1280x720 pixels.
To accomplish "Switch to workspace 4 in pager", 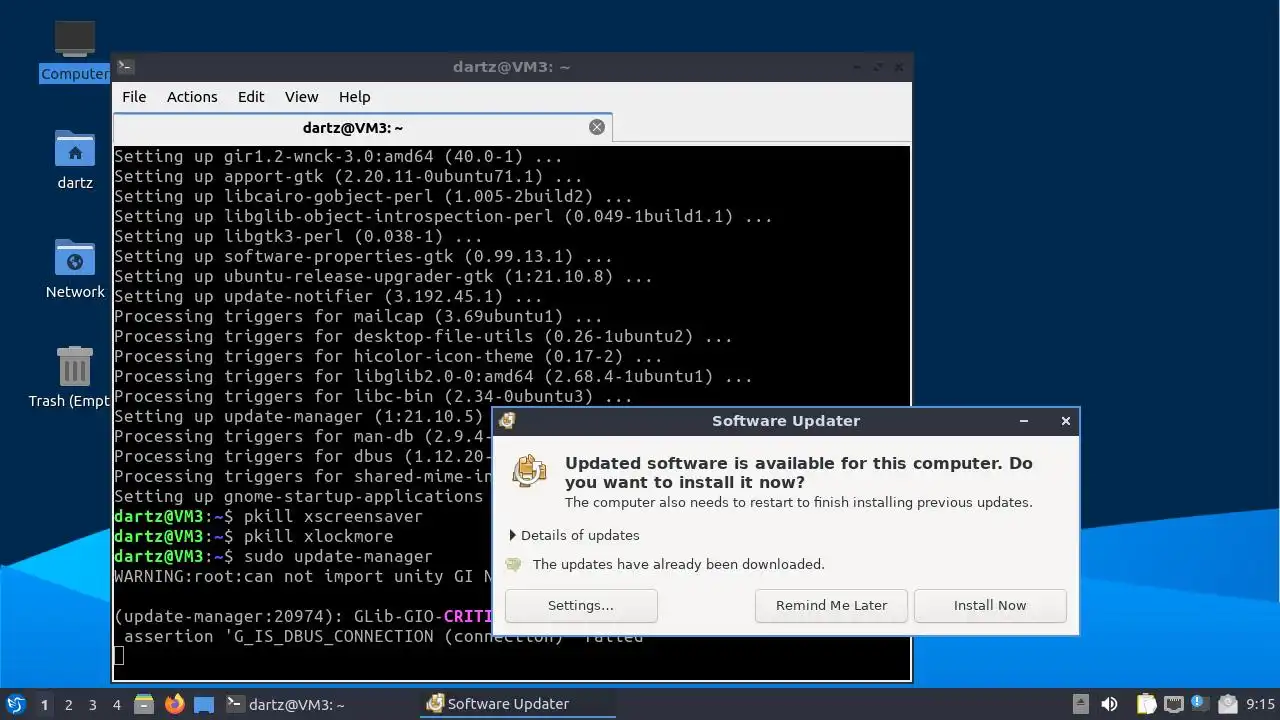I will pyautogui.click(x=116, y=704).
